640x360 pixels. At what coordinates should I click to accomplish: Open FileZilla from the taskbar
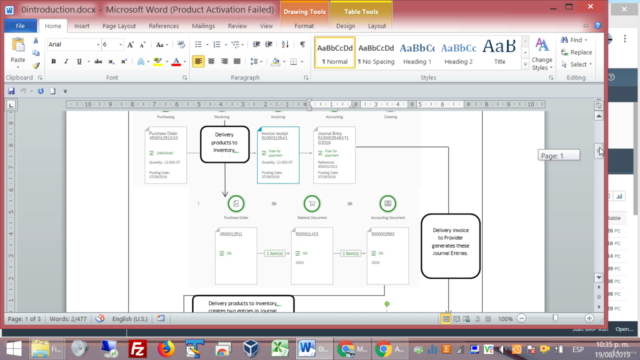click(x=138, y=349)
